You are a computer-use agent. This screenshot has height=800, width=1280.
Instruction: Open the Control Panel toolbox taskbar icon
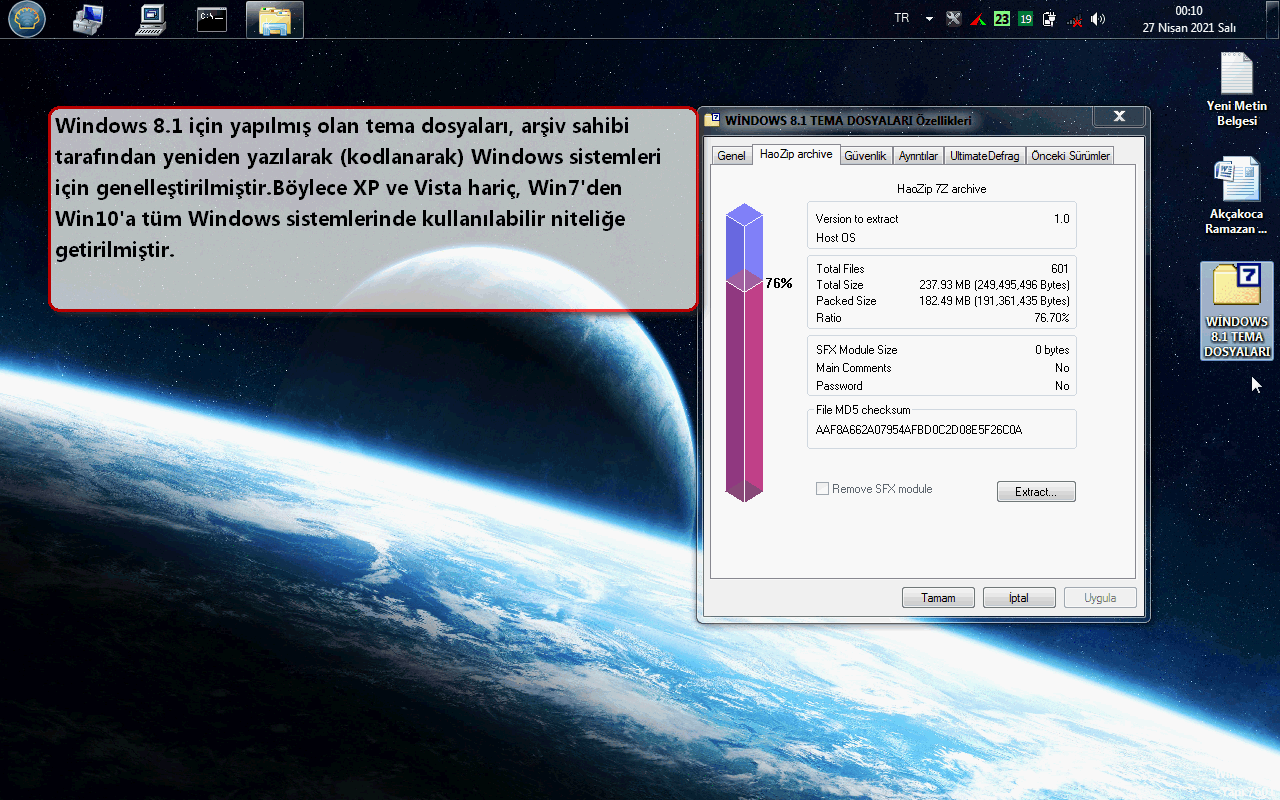click(x=89, y=19)
